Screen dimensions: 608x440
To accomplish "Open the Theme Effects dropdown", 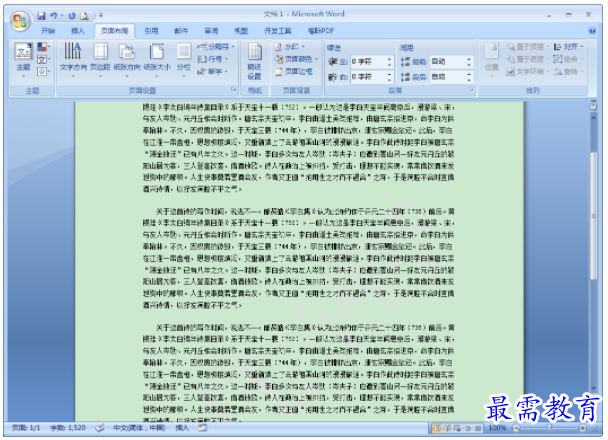I will [43, 71].
